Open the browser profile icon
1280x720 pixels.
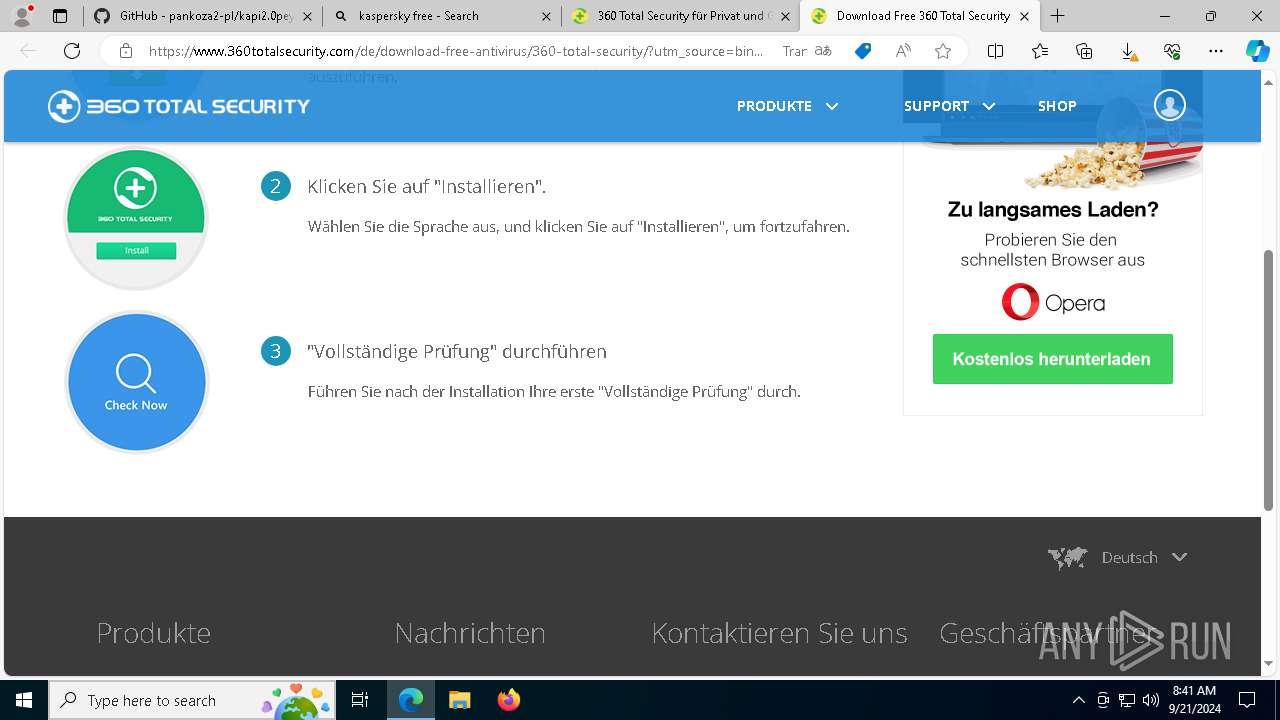click(x=22, y=16)
